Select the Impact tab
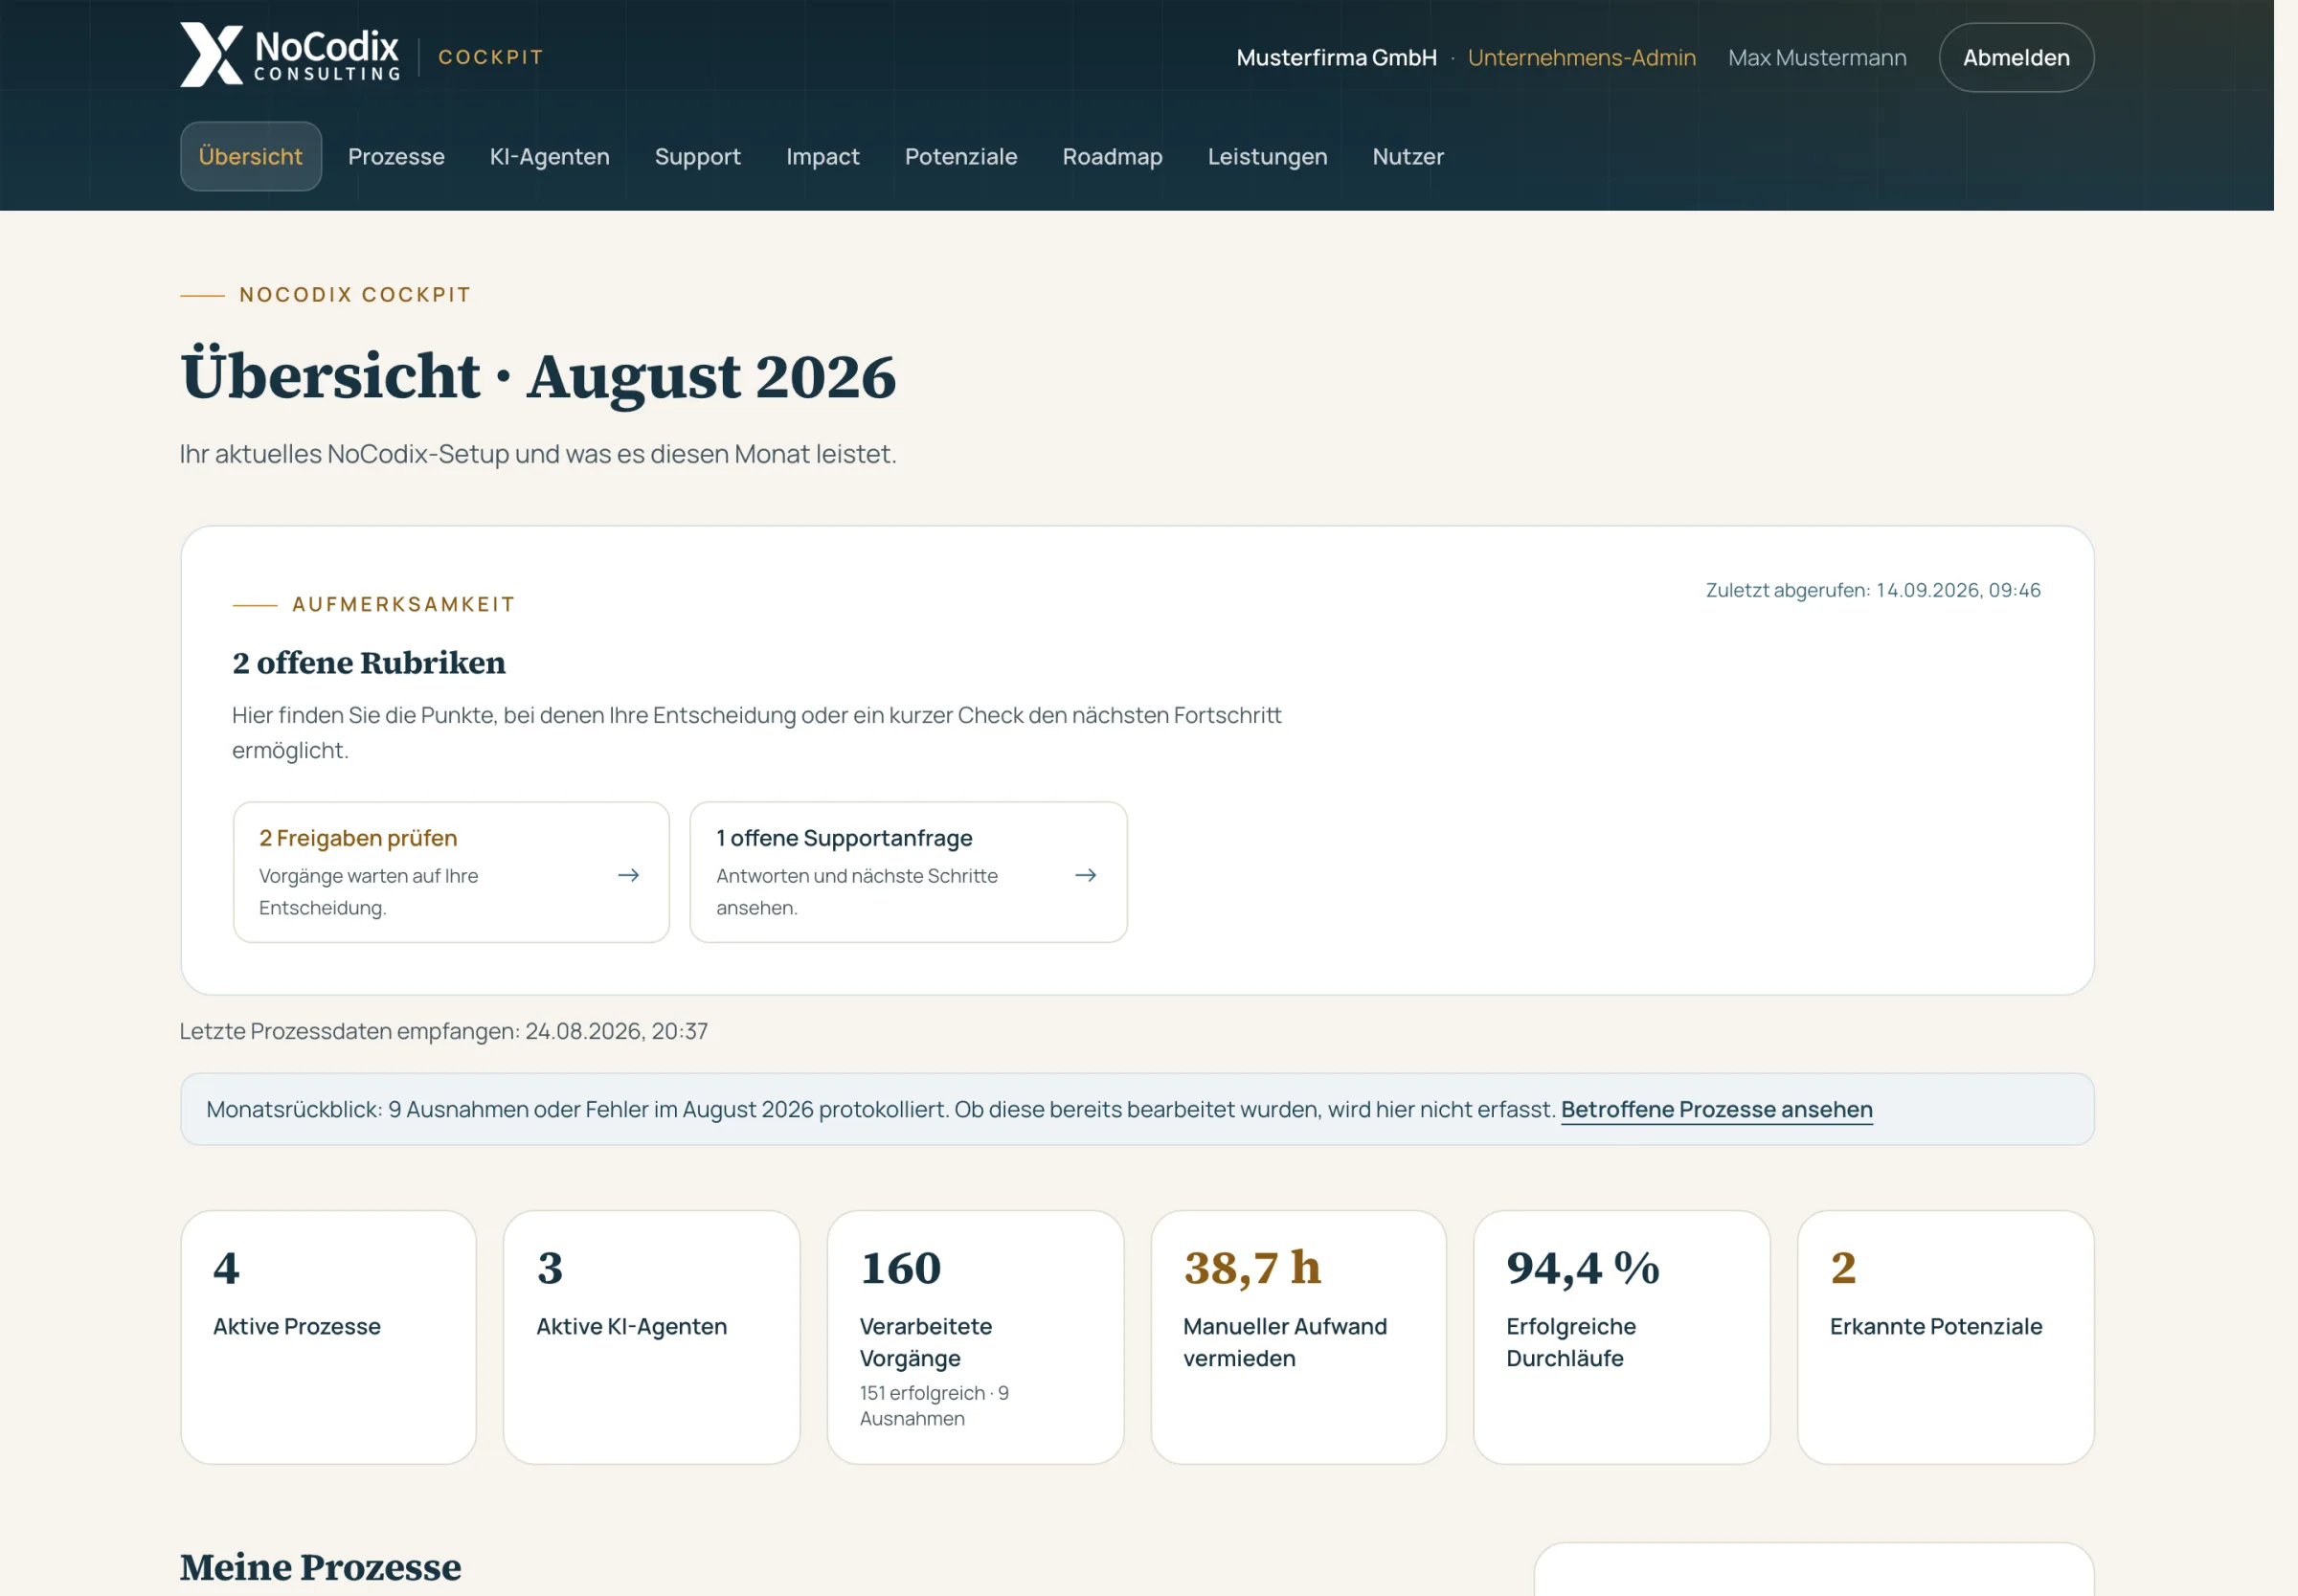The height and width of the screenshot is (1596, 2298). click(822, 156)
